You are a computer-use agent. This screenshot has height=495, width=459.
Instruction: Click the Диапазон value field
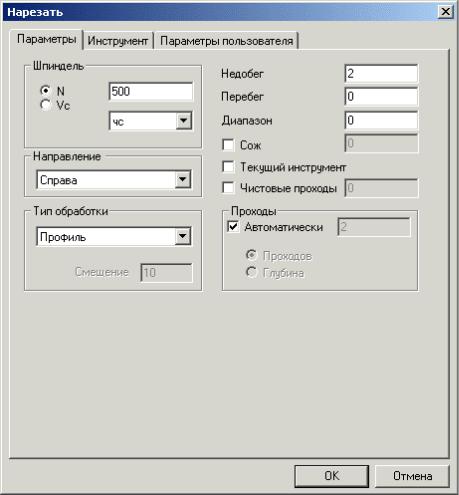click(x=381, y=120)
